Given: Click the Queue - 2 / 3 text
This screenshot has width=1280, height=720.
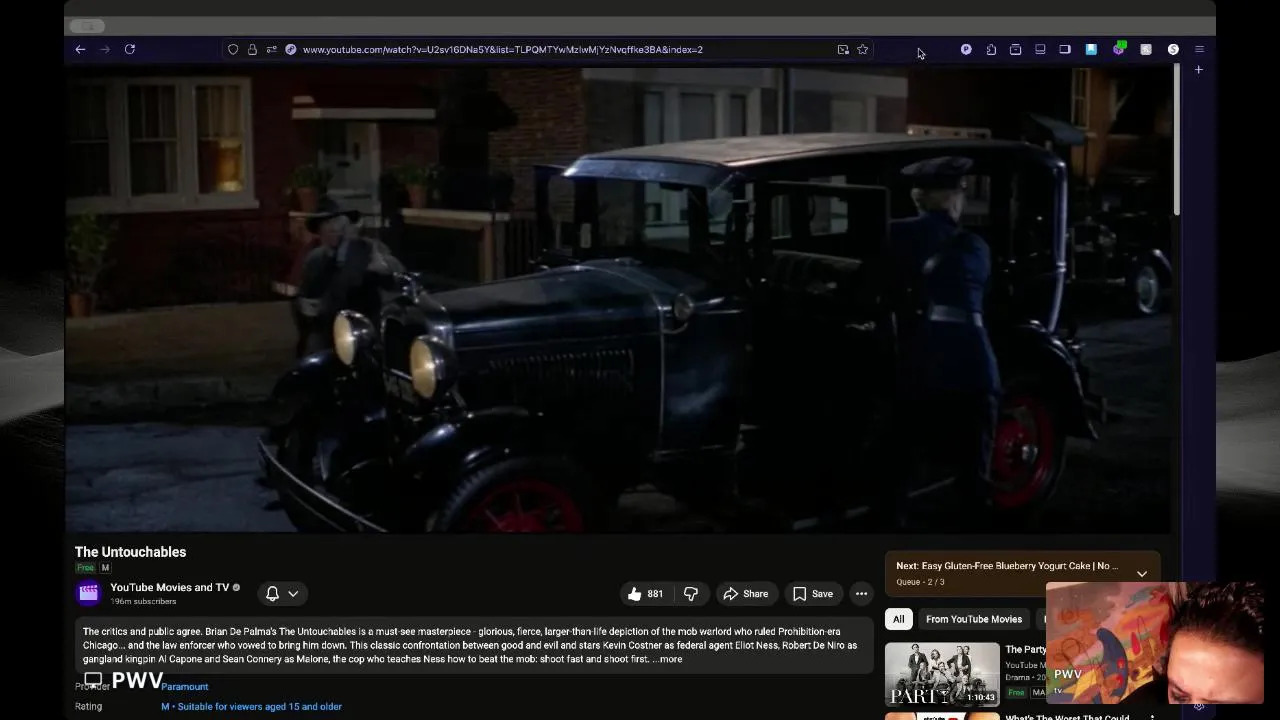Looking at the screenshot, I should point(920,582).
